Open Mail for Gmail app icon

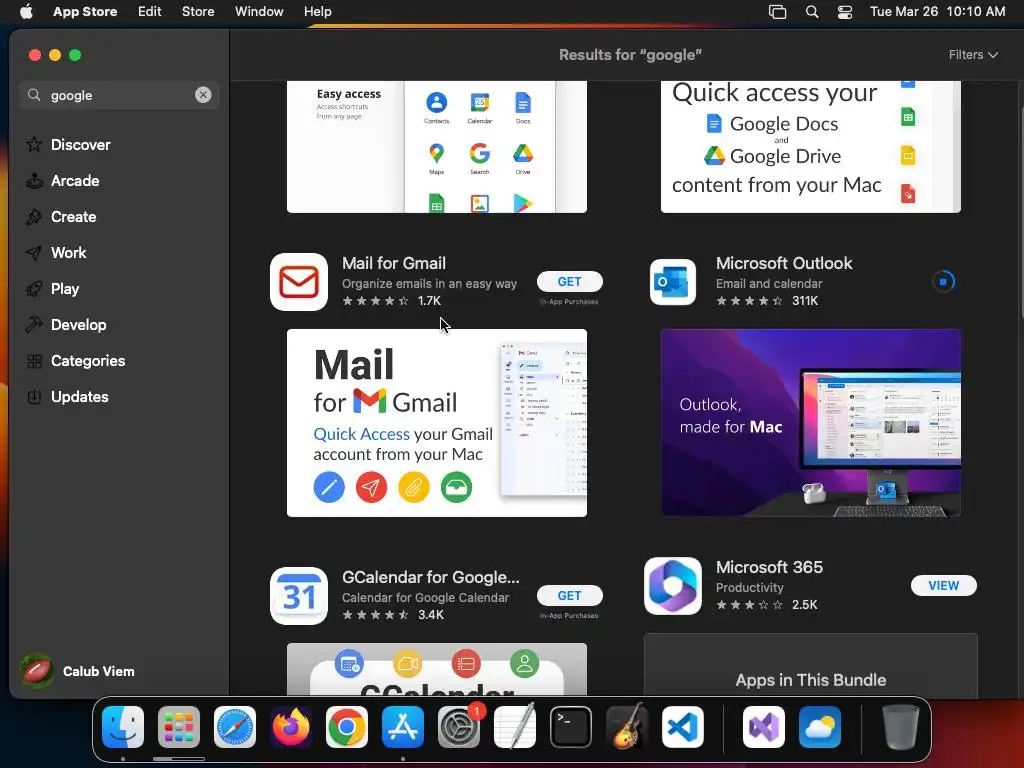[x=299, y=282]
